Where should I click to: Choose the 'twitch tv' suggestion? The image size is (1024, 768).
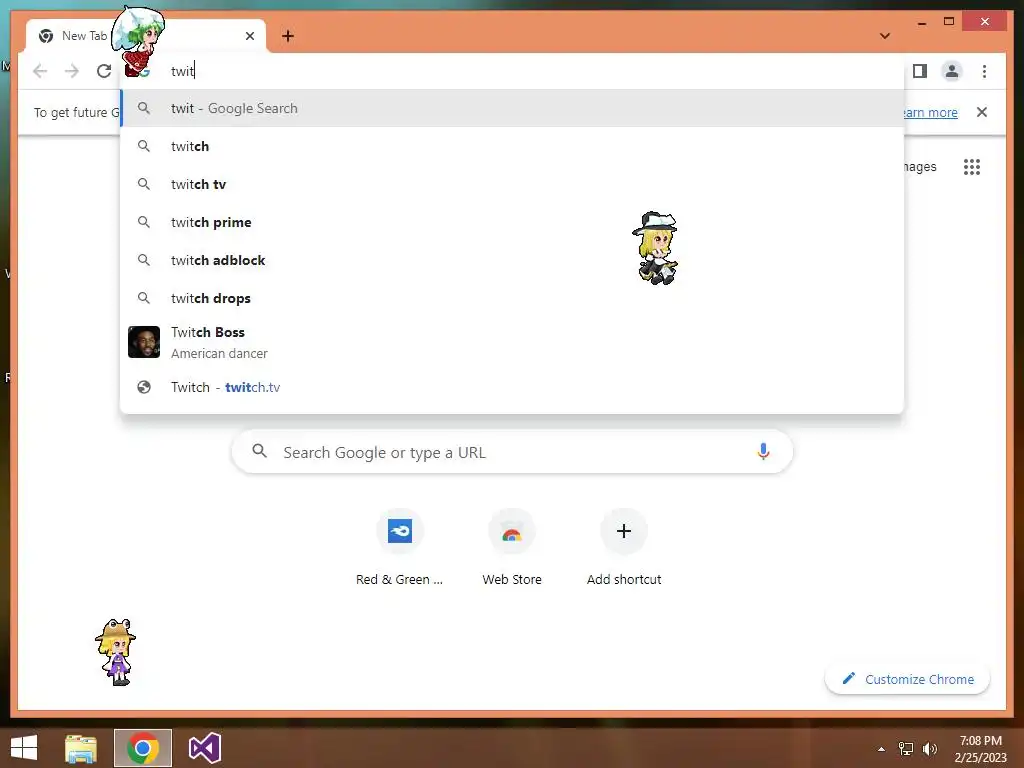tap(512, 184)
